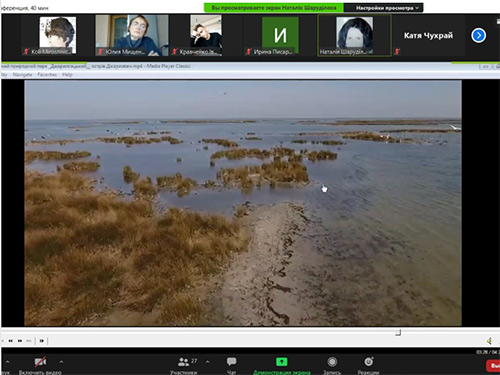Show next participants with the blue arrow
Viewport: 500px width, 375px height.
coord(478,35)
